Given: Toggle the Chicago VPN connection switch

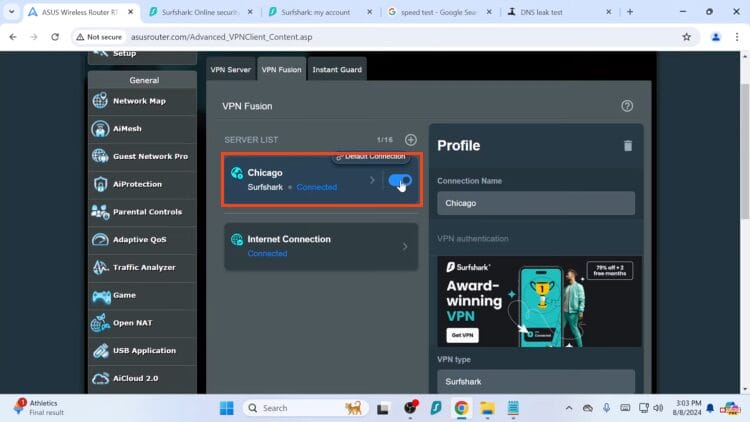Looking at the screenshot, I should (x=400, y=180).
